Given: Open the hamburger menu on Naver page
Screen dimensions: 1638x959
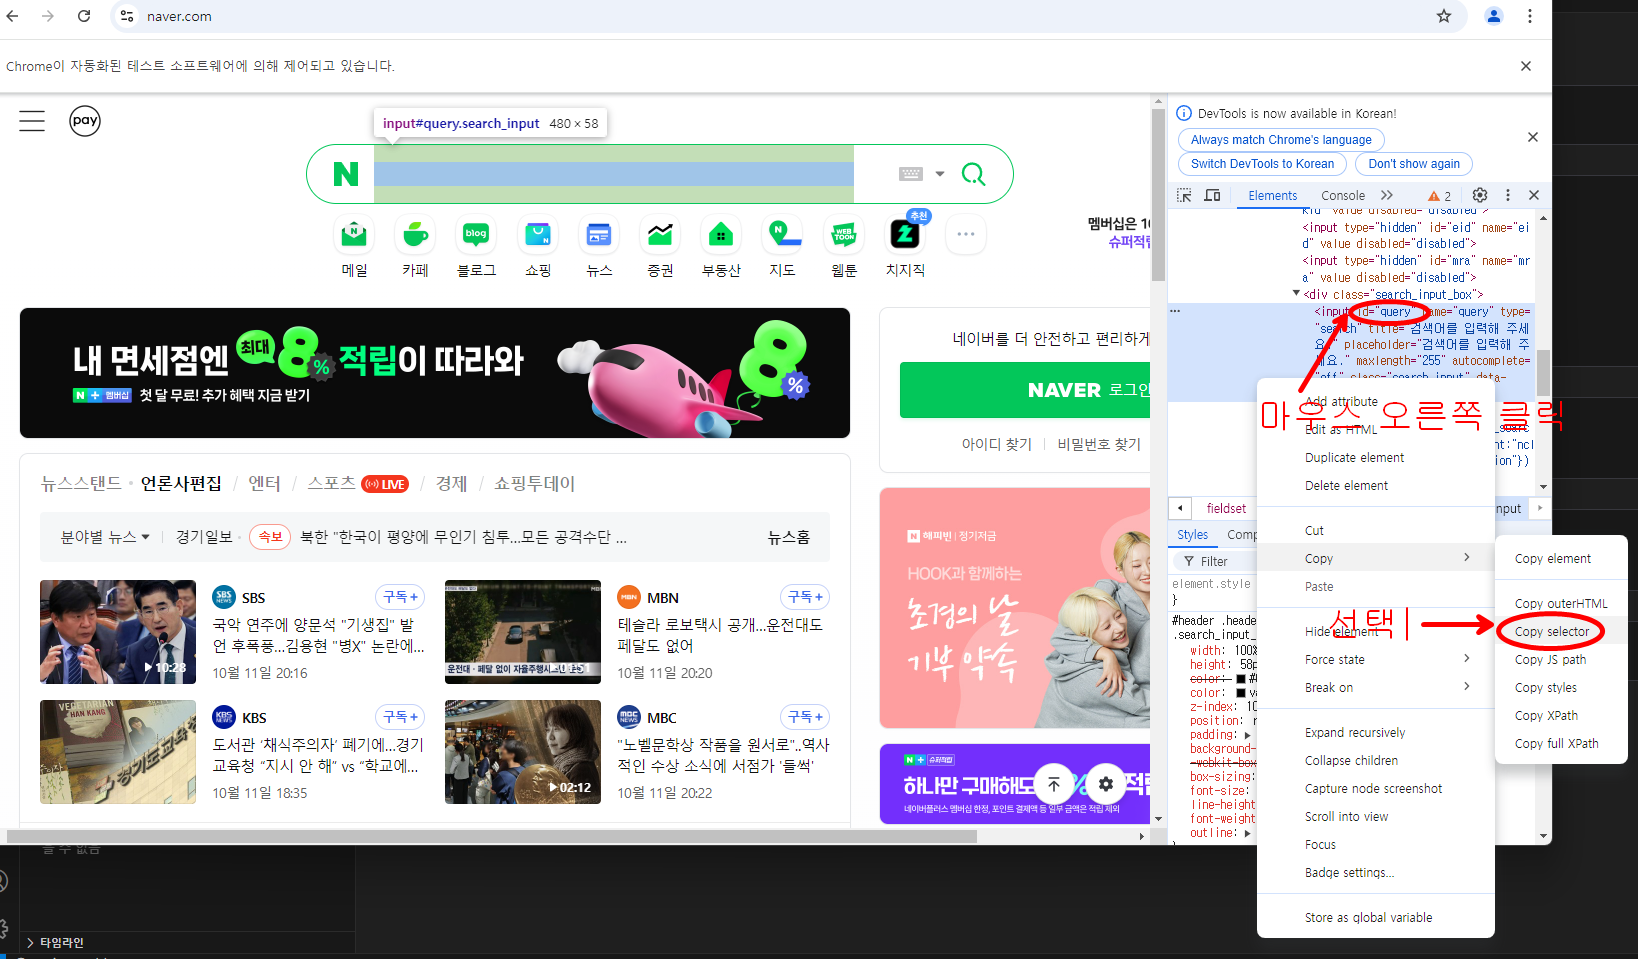Looking at the screenshot, I should click(x=32, y=121).
